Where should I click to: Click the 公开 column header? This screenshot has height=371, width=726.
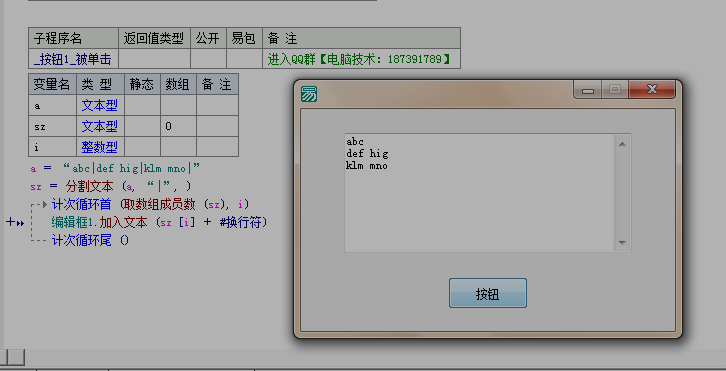pos(208,38)
